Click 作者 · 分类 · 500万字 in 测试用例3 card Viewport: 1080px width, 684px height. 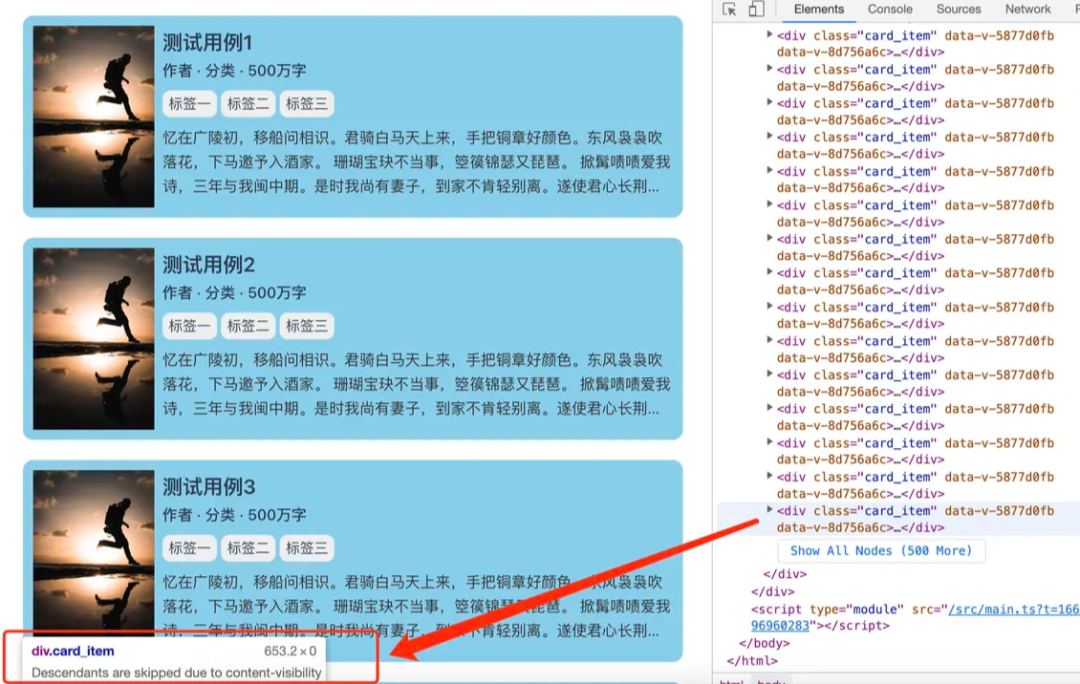coord(234,515)
